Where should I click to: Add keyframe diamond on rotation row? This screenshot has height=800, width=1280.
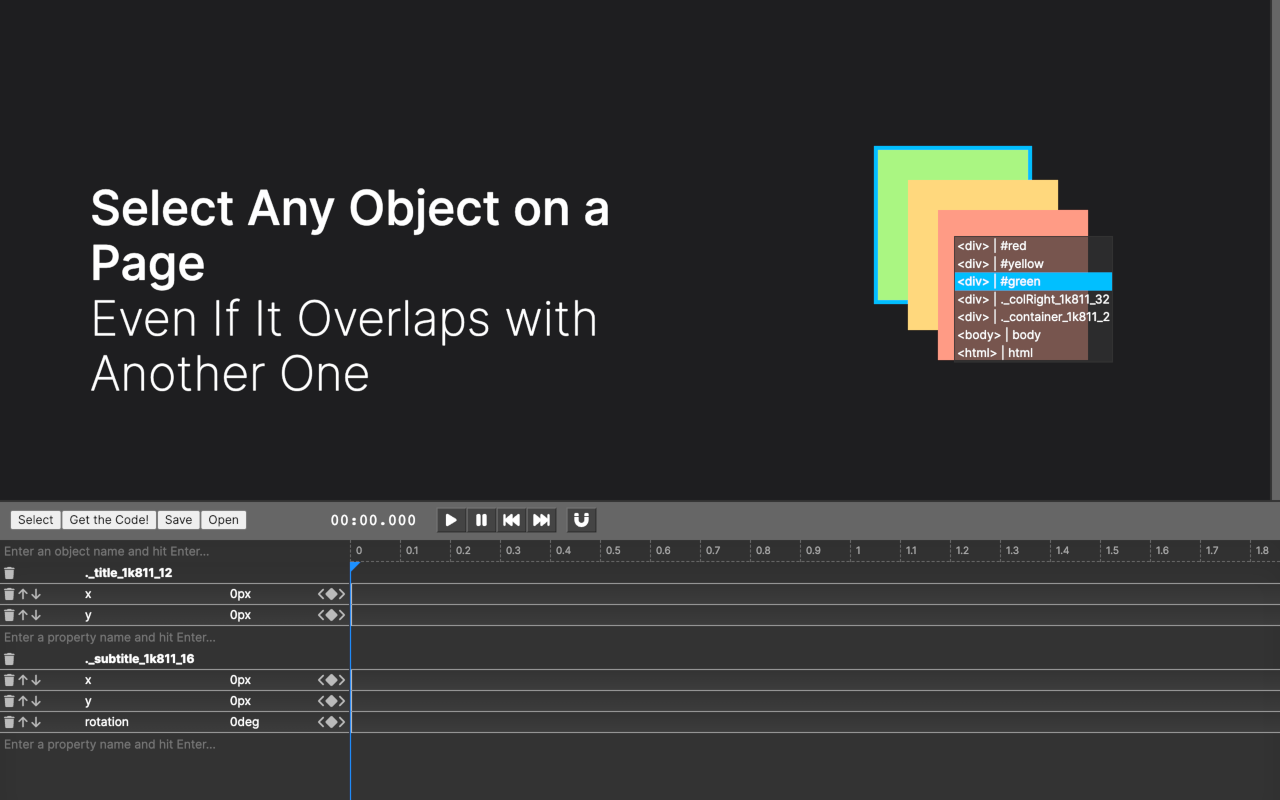pyautogui.click(x=331, y=722)
